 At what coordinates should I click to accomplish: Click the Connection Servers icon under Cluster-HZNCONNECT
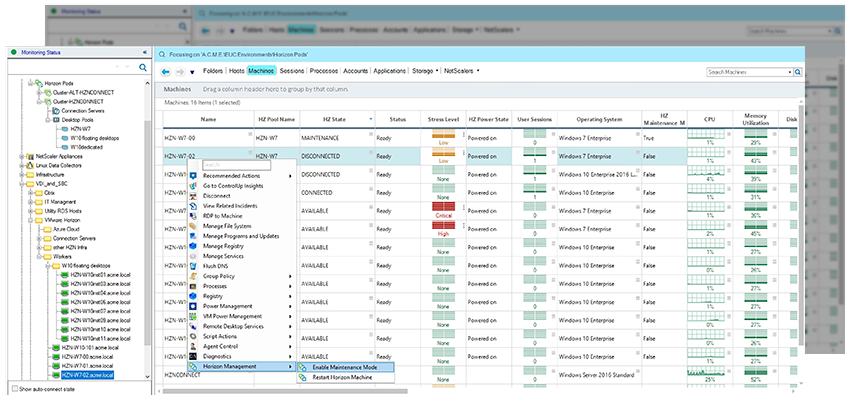pos(56,111)
